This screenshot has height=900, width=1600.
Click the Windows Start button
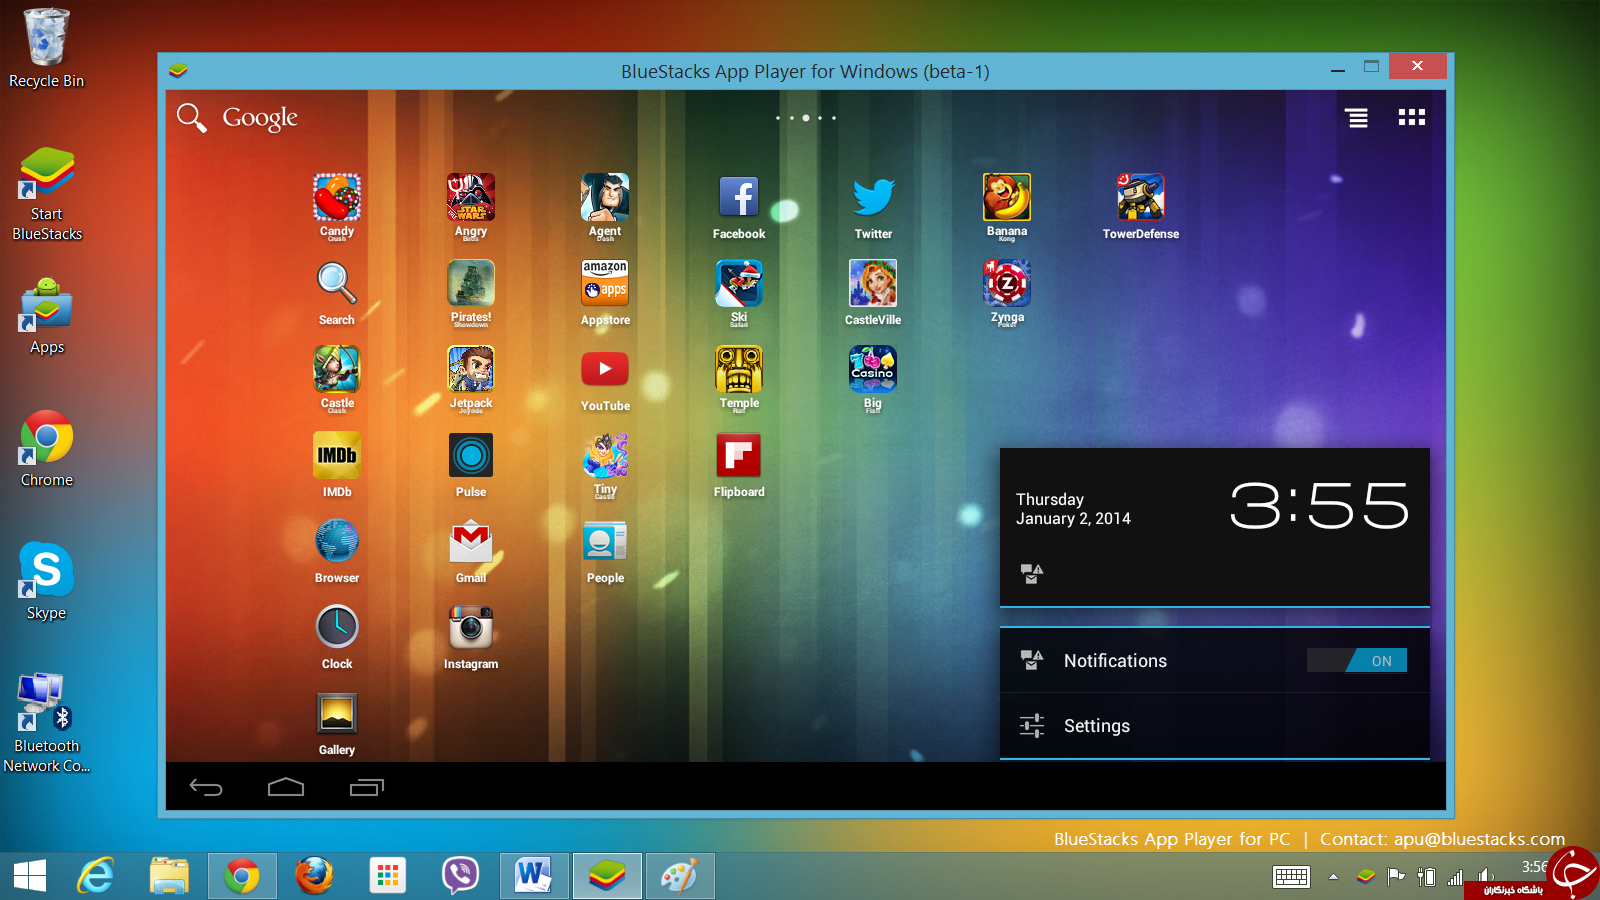point(30,876)
